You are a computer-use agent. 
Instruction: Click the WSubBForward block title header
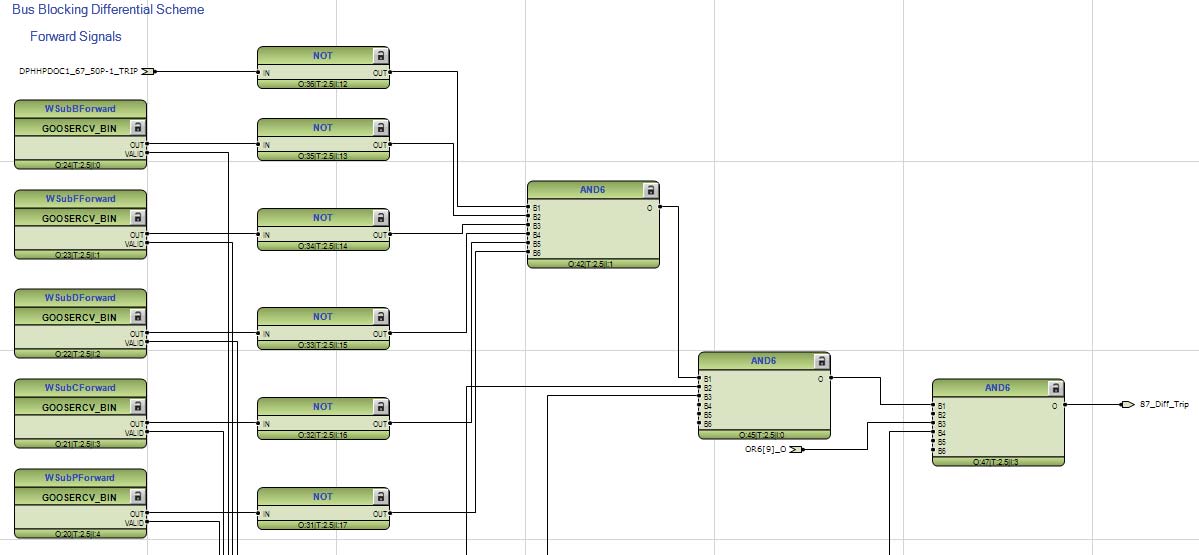(80, 108)
